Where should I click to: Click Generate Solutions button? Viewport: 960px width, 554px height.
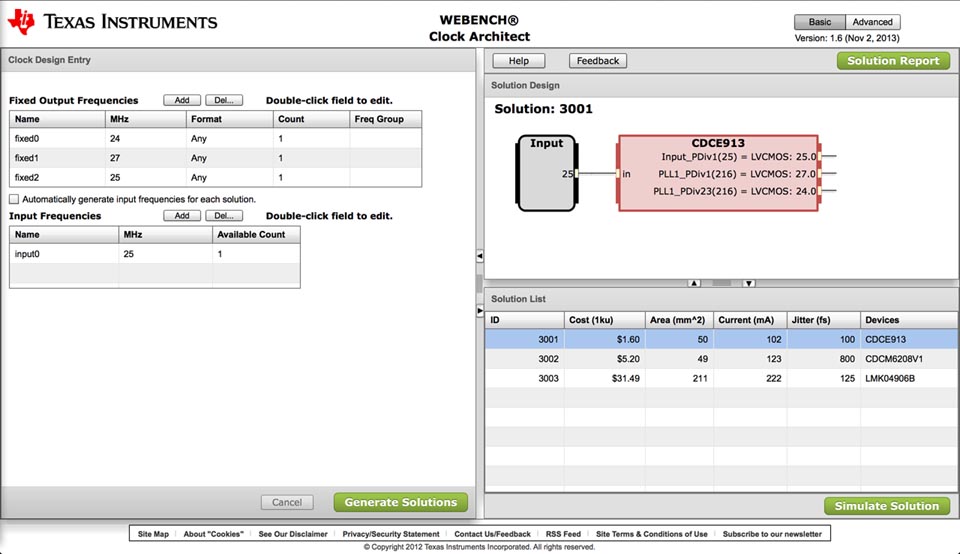coord(400,502)
